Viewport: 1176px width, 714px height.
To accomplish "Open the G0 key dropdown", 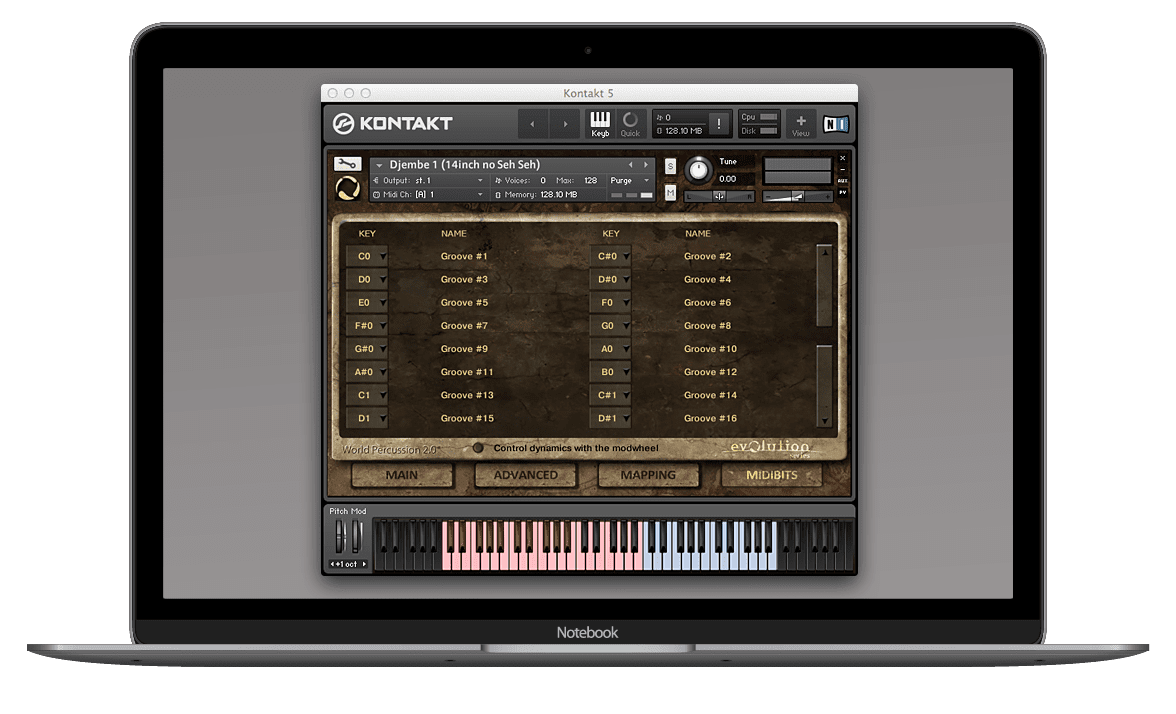I will (x=610, y=326).
